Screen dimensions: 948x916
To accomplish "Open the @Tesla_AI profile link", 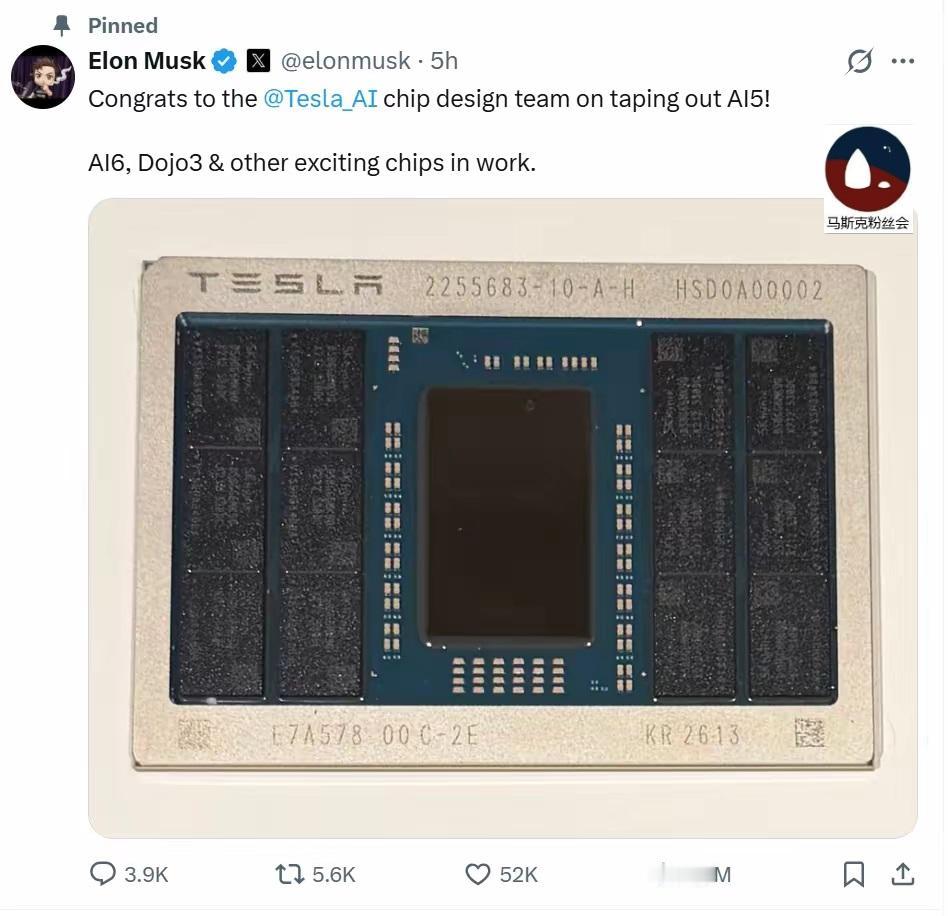I will (x=320, y=98).
